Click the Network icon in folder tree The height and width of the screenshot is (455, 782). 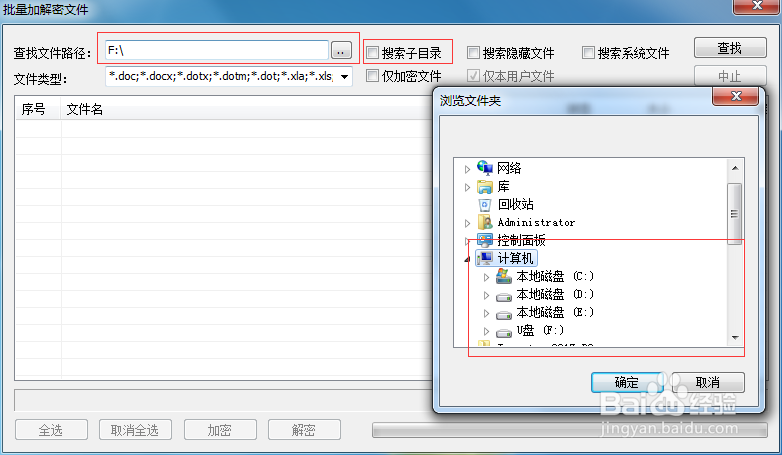point(485,168)
